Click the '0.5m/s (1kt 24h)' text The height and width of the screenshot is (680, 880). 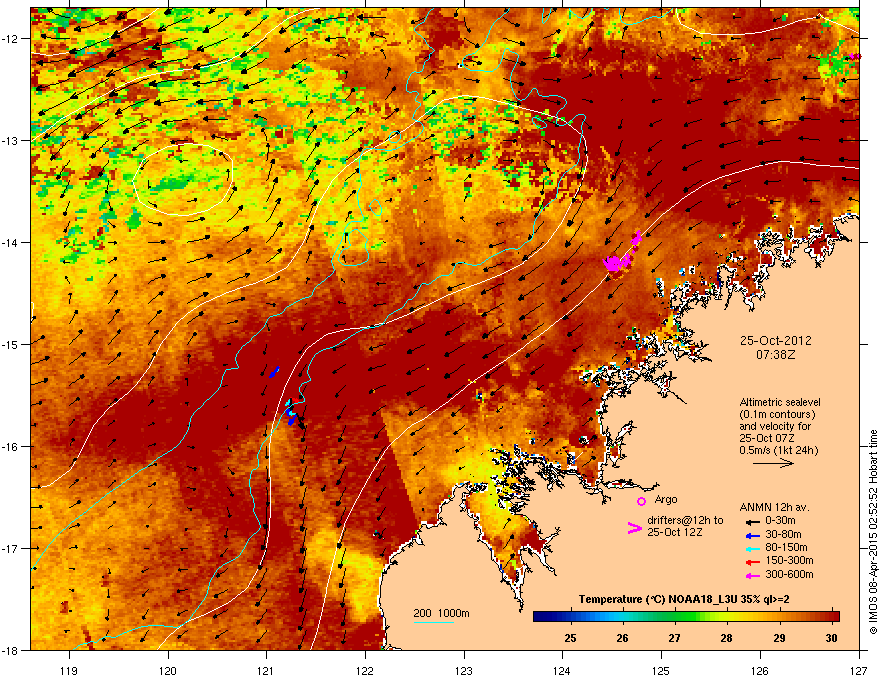tap(778, 450)
